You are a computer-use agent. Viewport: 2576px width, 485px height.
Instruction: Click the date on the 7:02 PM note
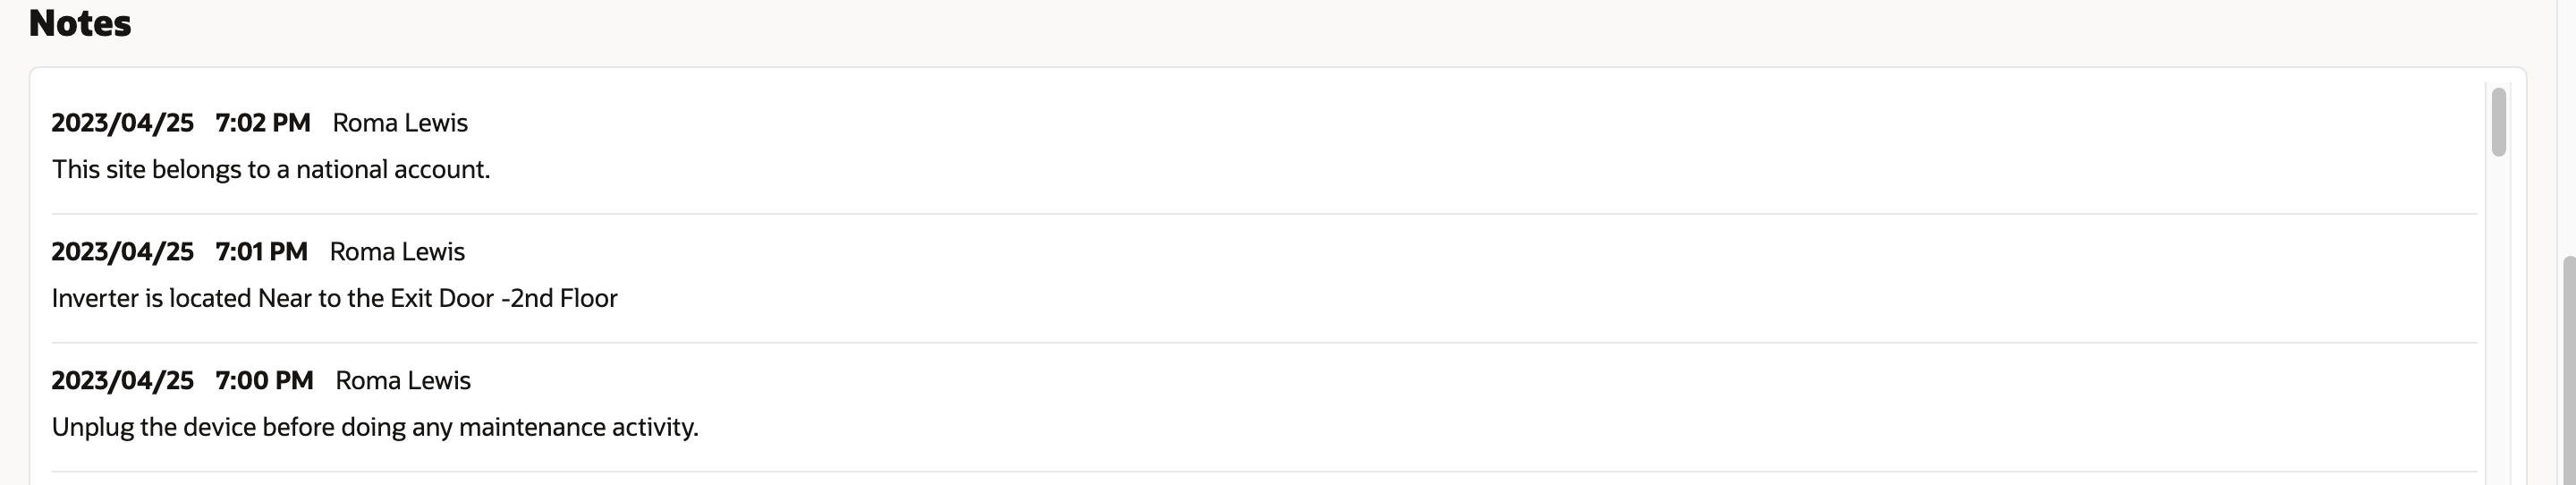point(122,123)
